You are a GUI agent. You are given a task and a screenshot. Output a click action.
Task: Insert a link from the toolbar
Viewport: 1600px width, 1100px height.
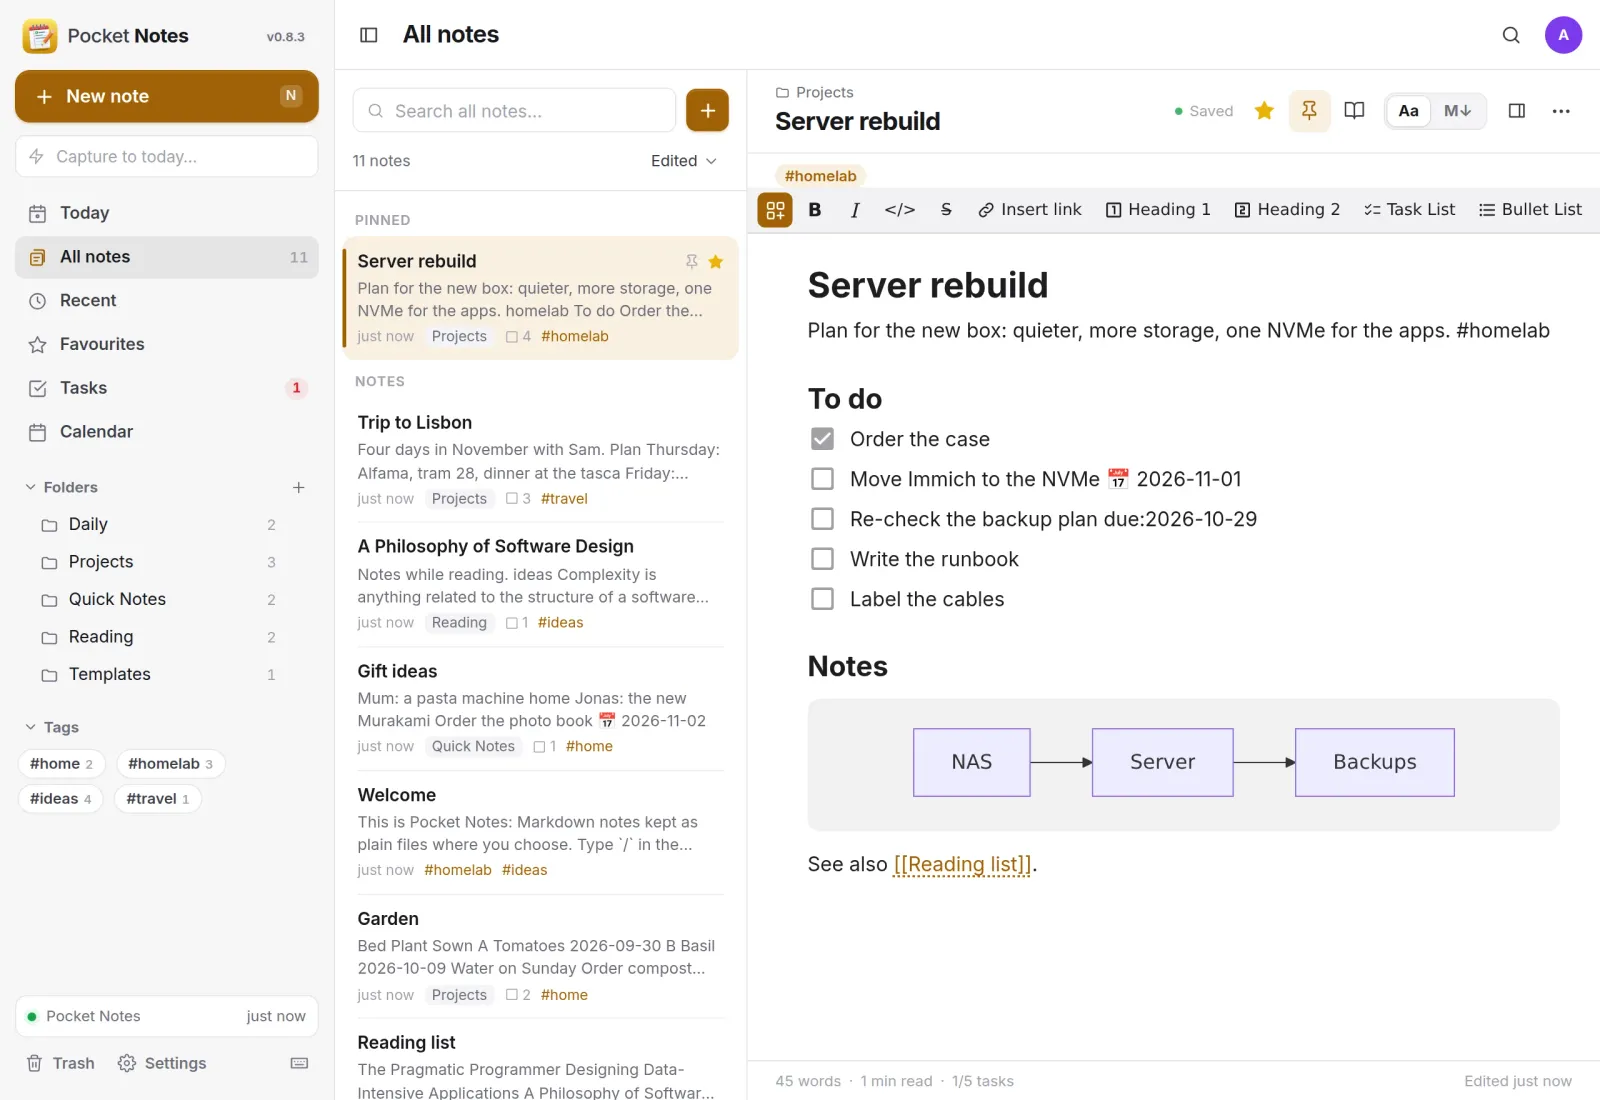coord(1030,210)
